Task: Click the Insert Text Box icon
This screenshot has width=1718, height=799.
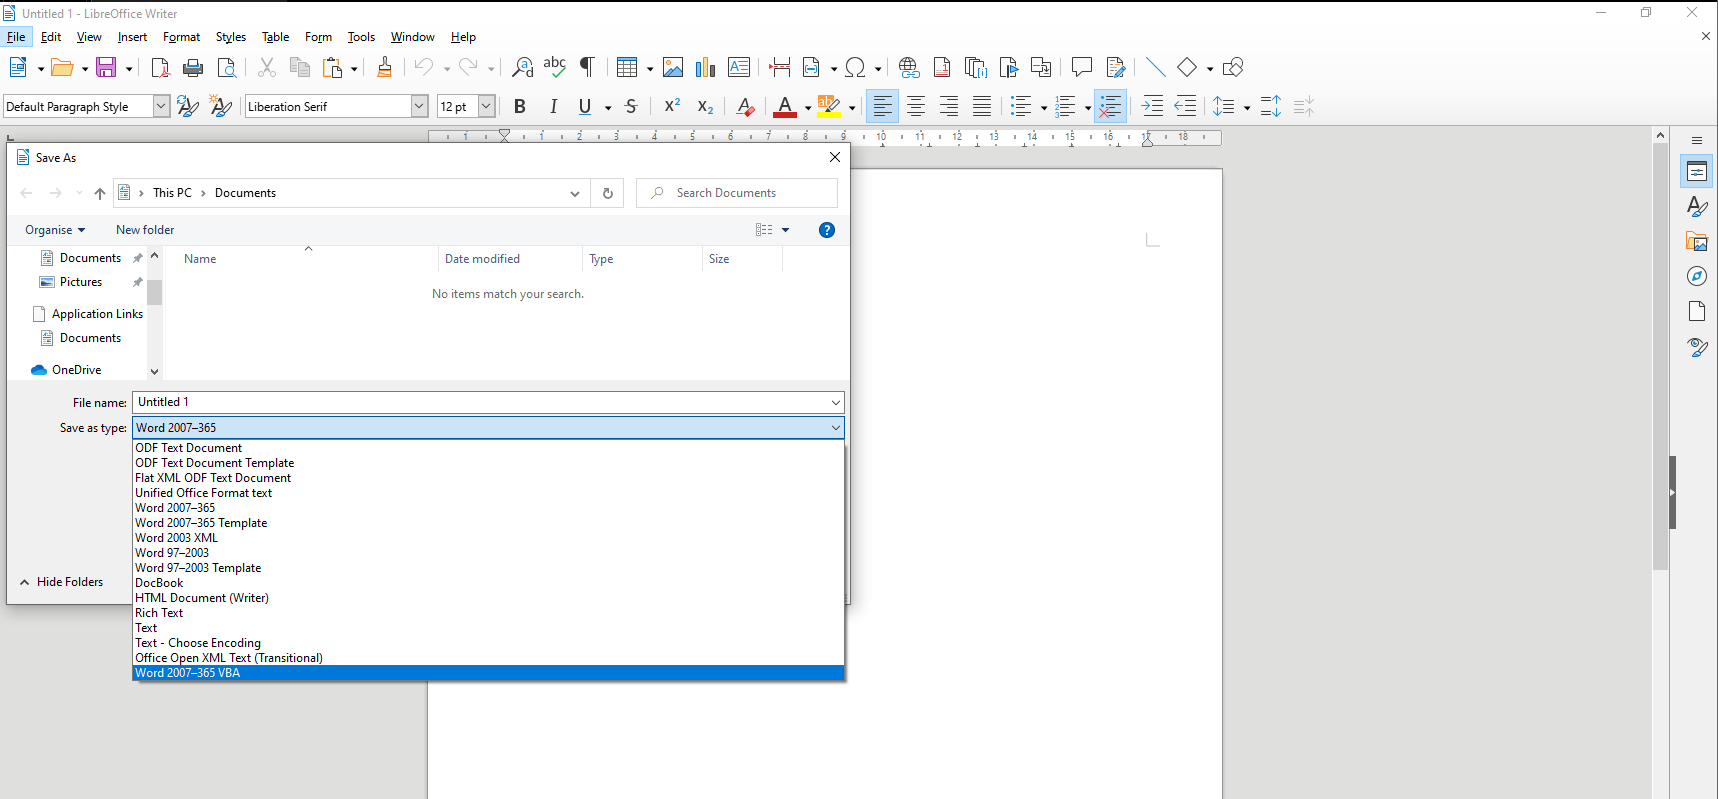Action: pyautogui.click(x=739, y=67)
